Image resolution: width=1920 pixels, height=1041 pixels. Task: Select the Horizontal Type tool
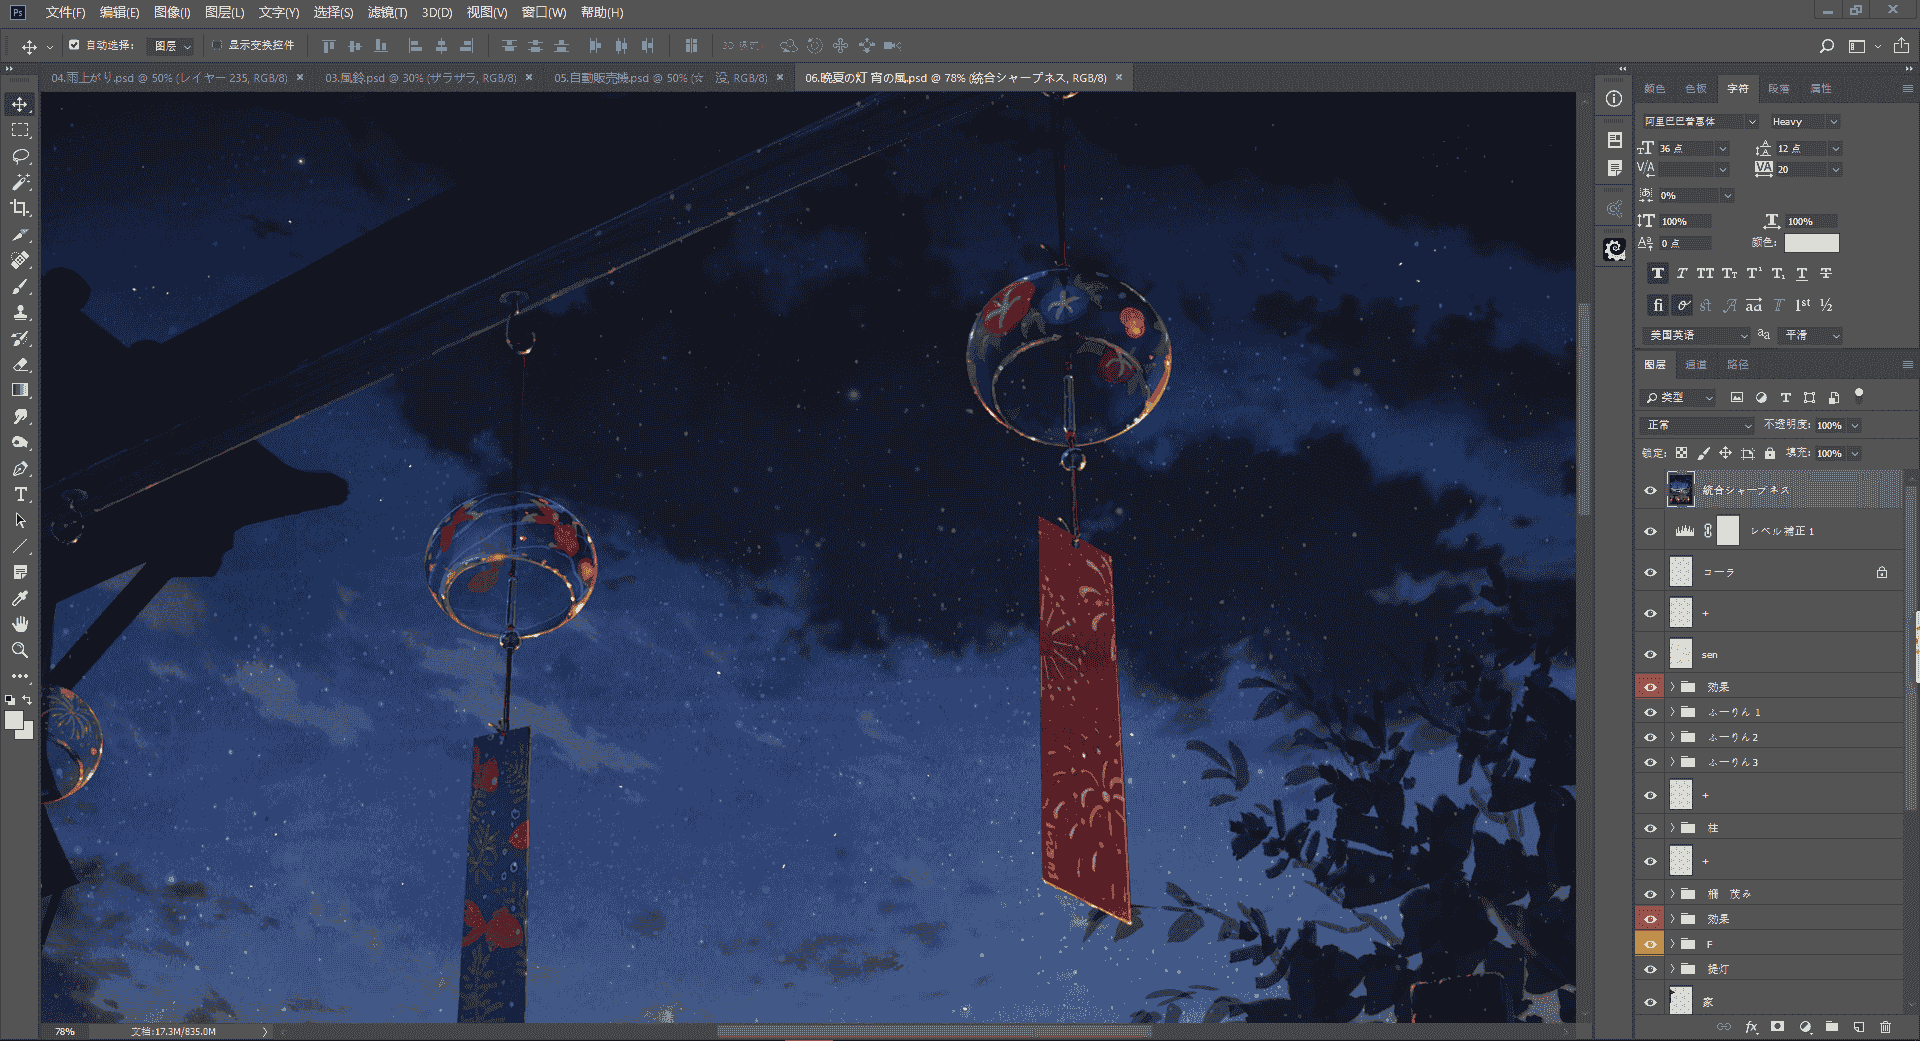(20, 494)
